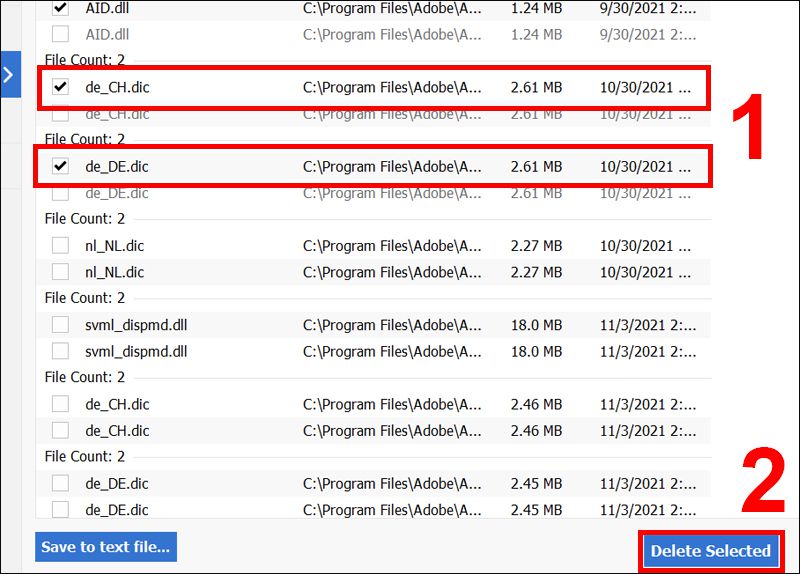
Task: Click the Delete Selected button
Action: coord(710,550)
